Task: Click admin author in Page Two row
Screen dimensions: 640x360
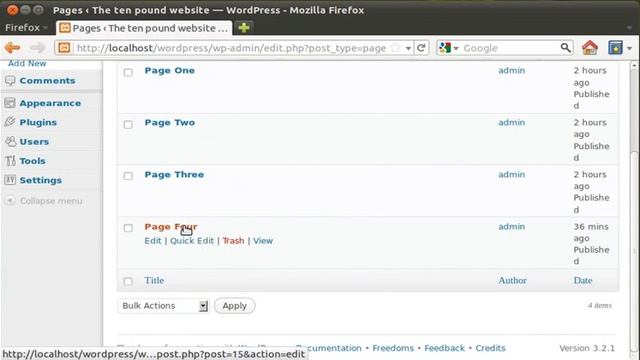Action: [x=511, y=122]
